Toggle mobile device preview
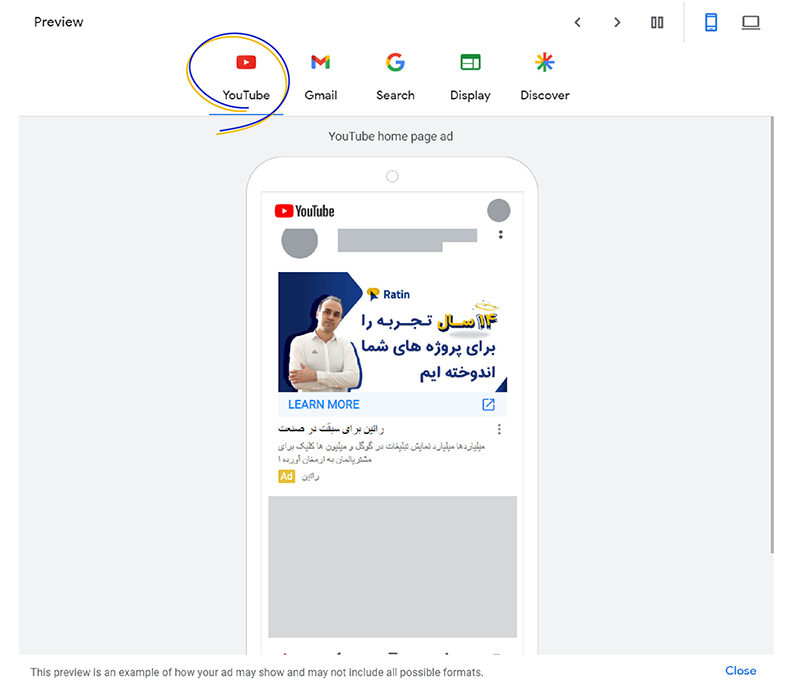Image resolution: width=800 pixels, height=684 pixels. pyautogui.click(x=711, y=22)
